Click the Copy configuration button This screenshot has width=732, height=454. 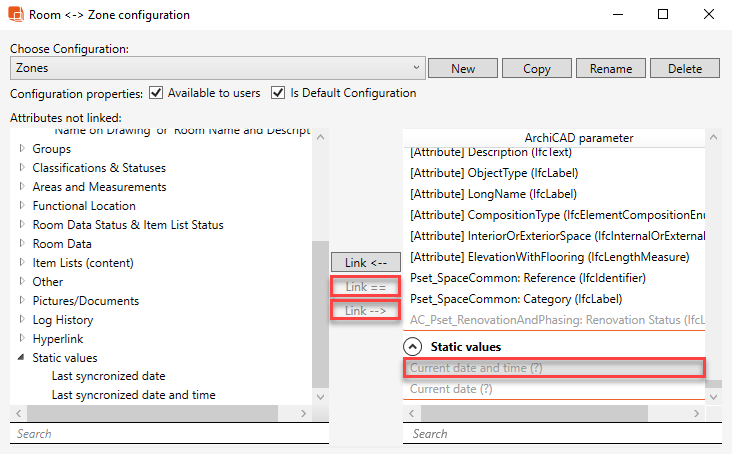pyautogui.click(x=537, y=69)
